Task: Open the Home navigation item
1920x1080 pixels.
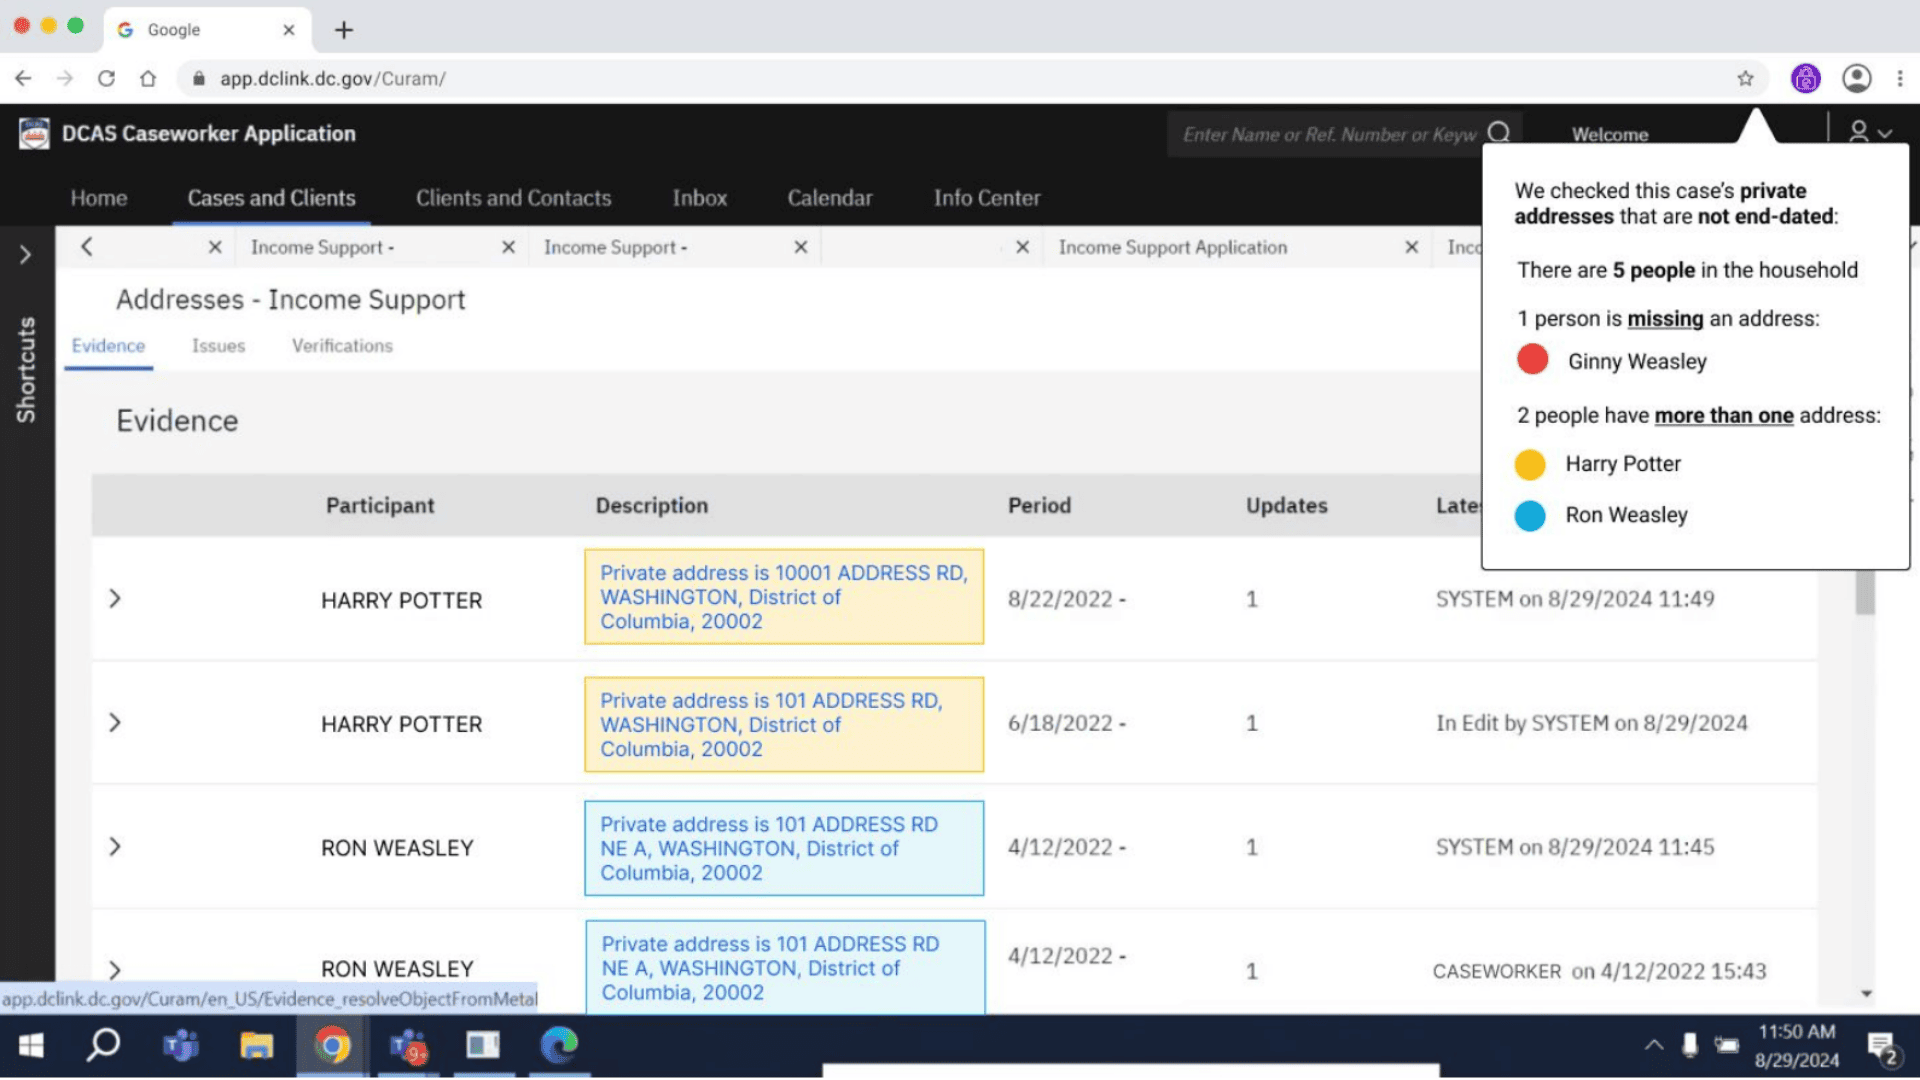Action: point(99,198)
